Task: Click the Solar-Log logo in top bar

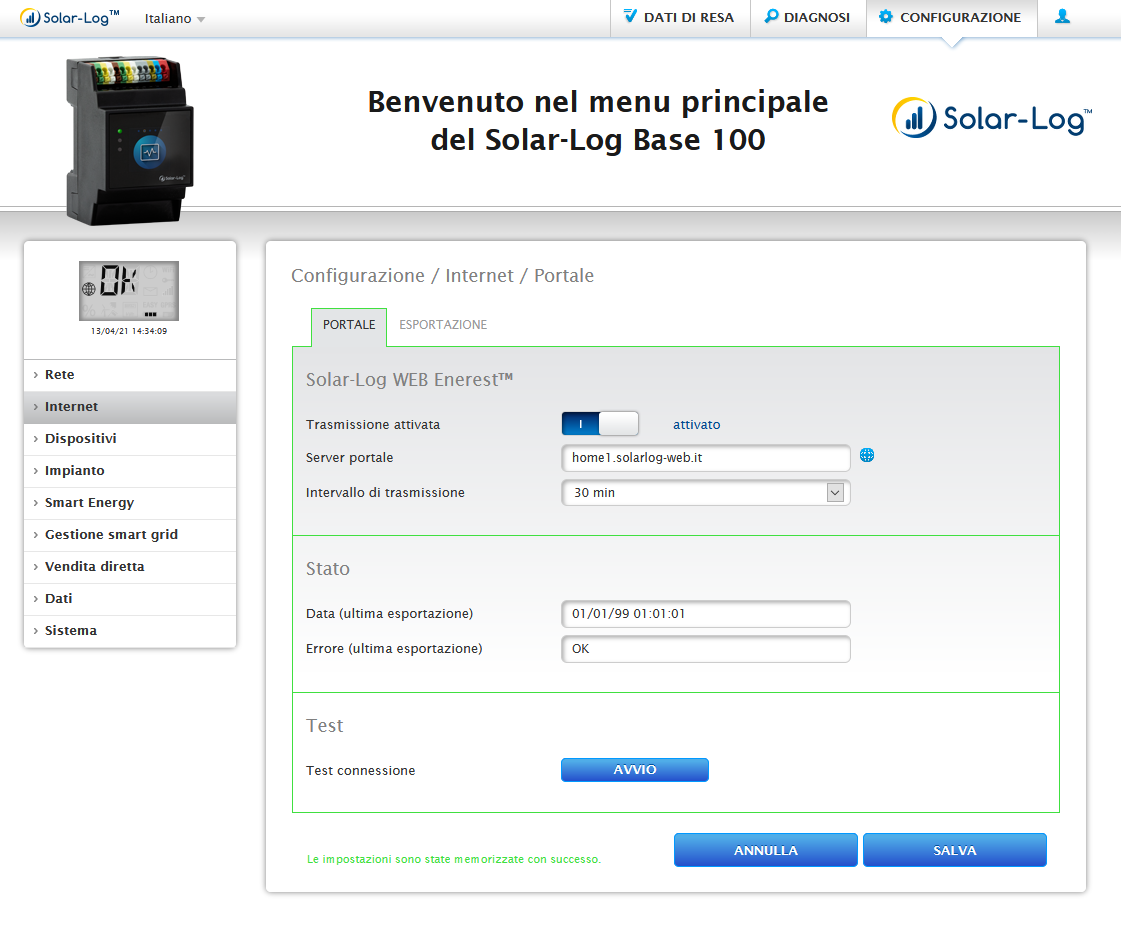Action: pos(70,18)
